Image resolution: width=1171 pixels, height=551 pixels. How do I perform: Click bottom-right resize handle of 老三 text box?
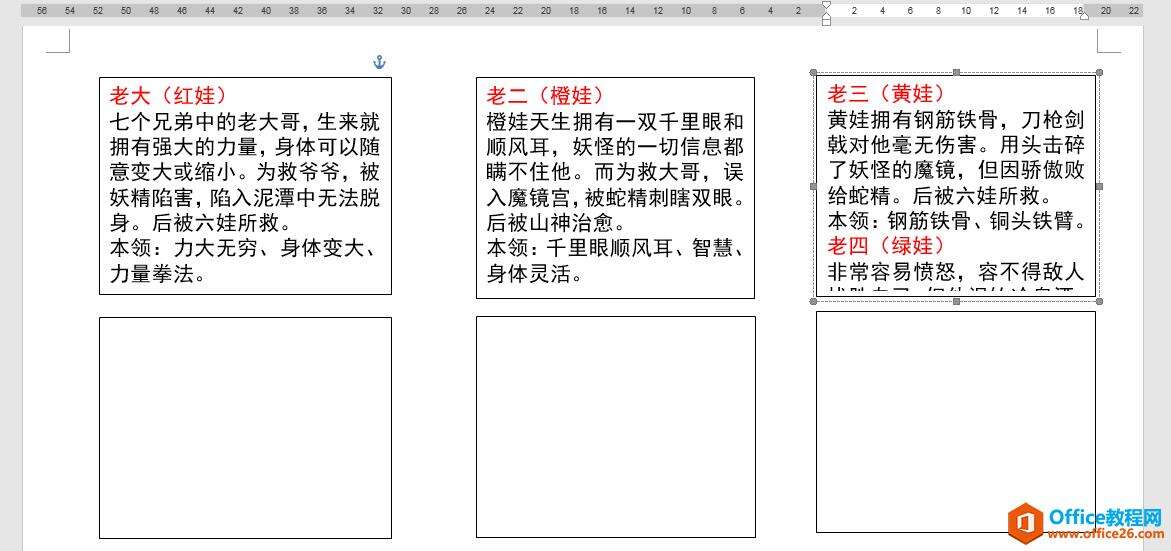(x=1100, y=301)
